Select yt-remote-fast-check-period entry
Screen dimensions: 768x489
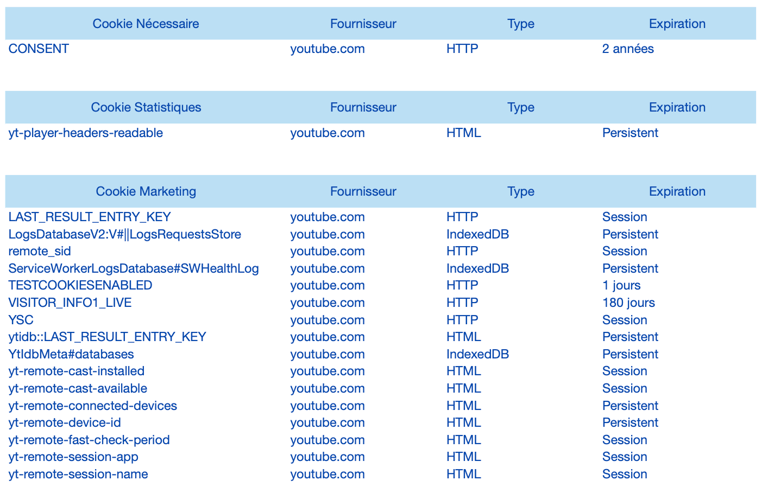[x=89, y=440]
